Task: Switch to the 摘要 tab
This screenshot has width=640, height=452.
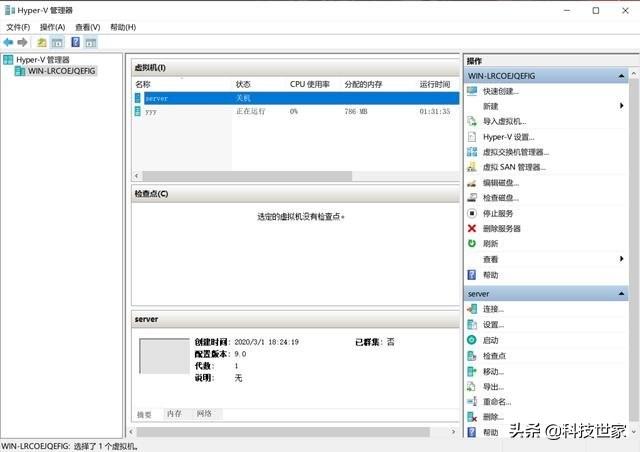Action: pos(144,414)
